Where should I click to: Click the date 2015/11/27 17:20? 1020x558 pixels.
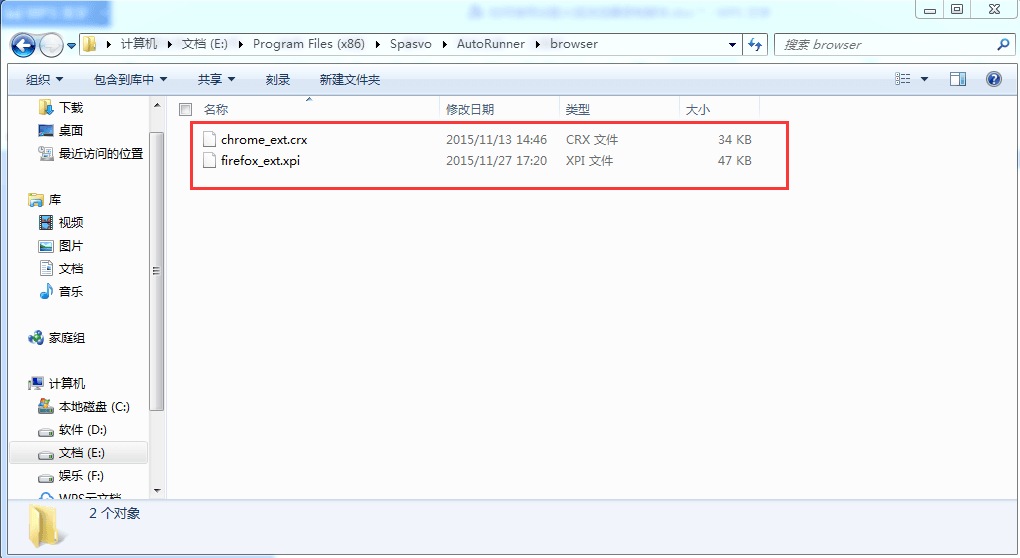click(496, 161)
